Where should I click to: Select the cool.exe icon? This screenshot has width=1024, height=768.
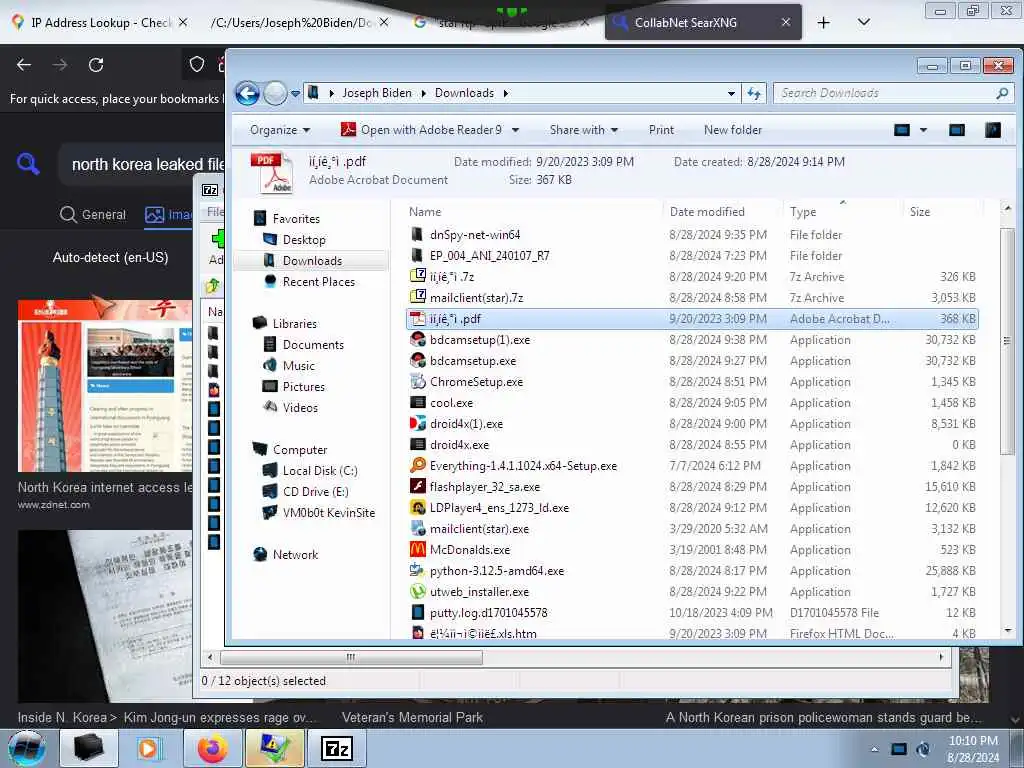[417, 402]
